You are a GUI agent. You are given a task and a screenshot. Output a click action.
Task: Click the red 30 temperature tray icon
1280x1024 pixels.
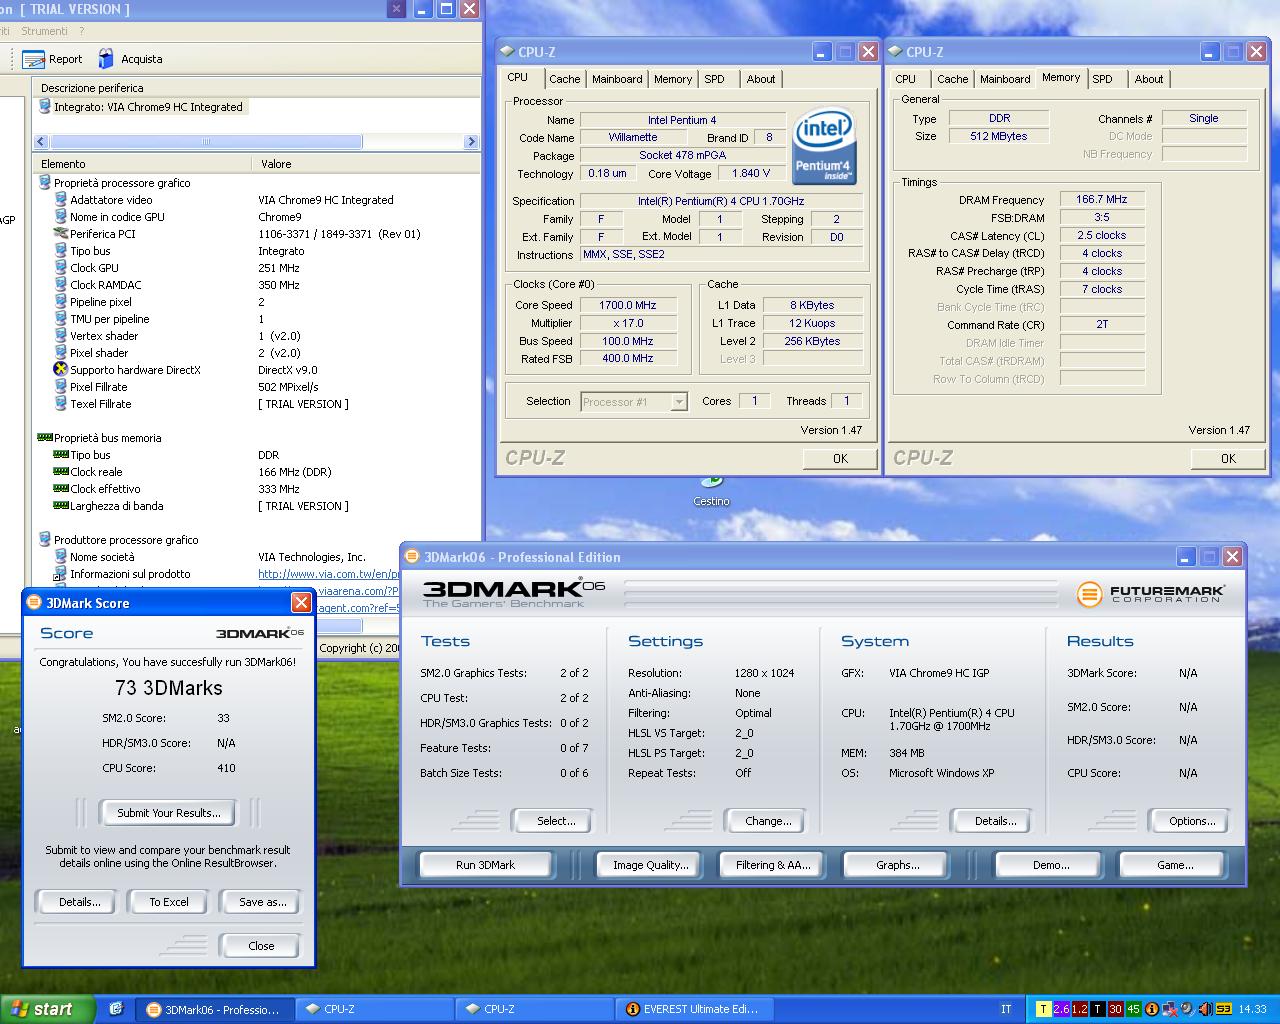coord(1115,1009)
